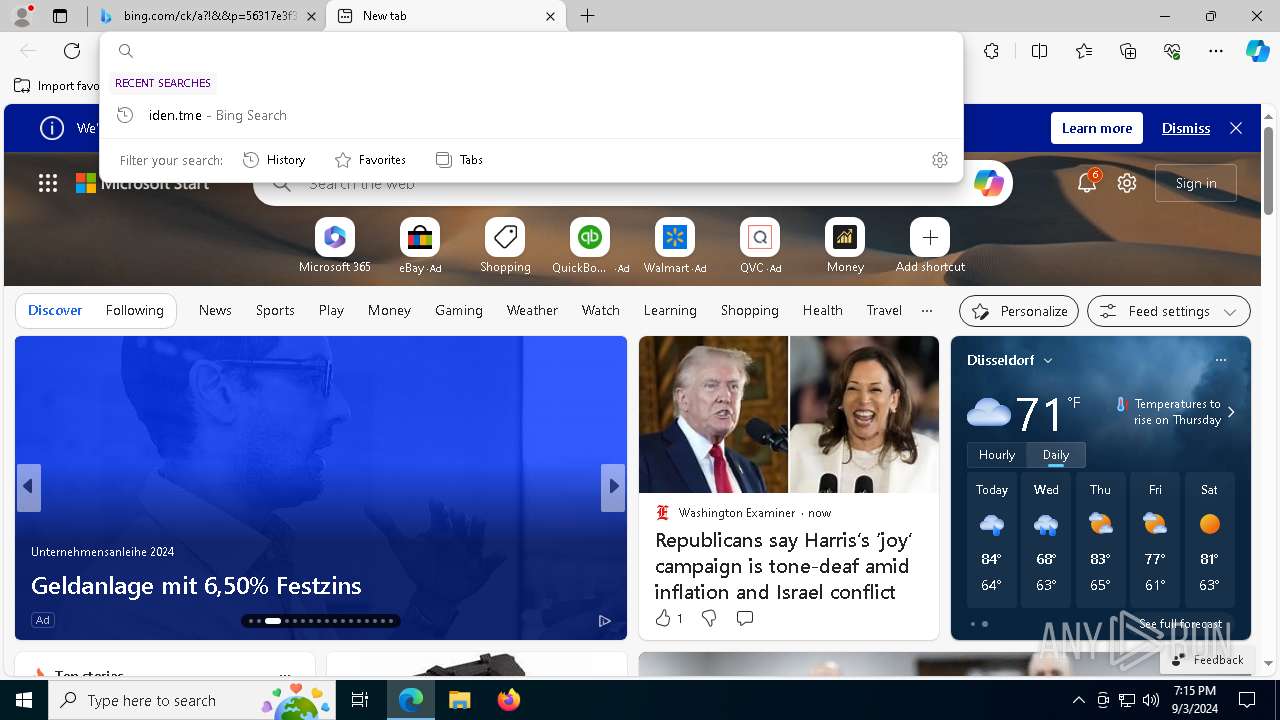Expand Düsseldorf location chevron
The height and width of the screenshot is (720, 1280).
point(1048,360)
